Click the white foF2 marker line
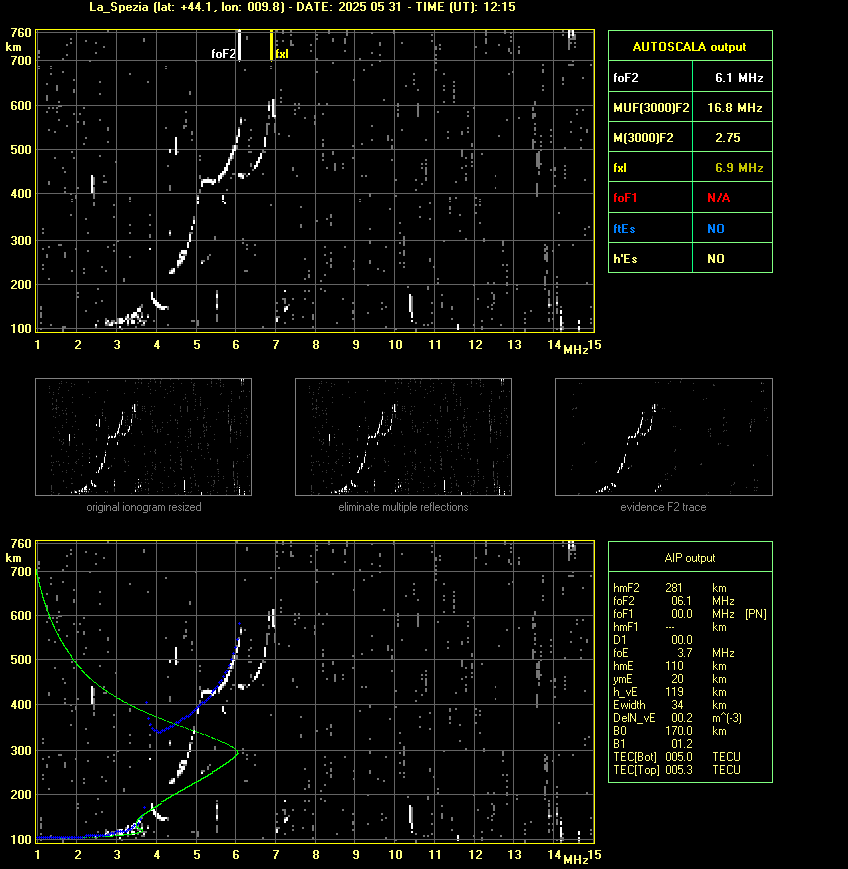The image size is (848, 869). (239, 45)
